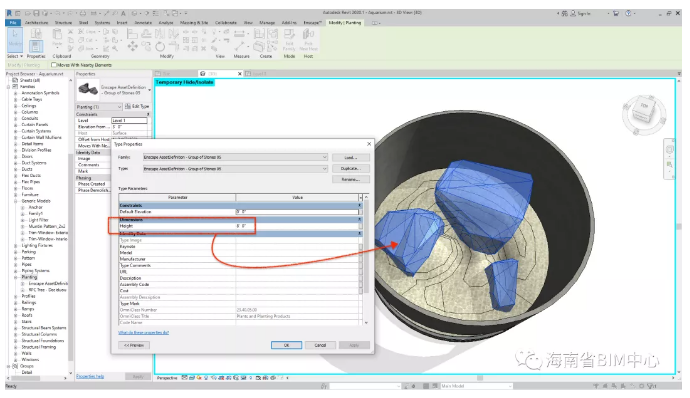
Task: Open the Properties palette ribbon icon
Action: 36,46
